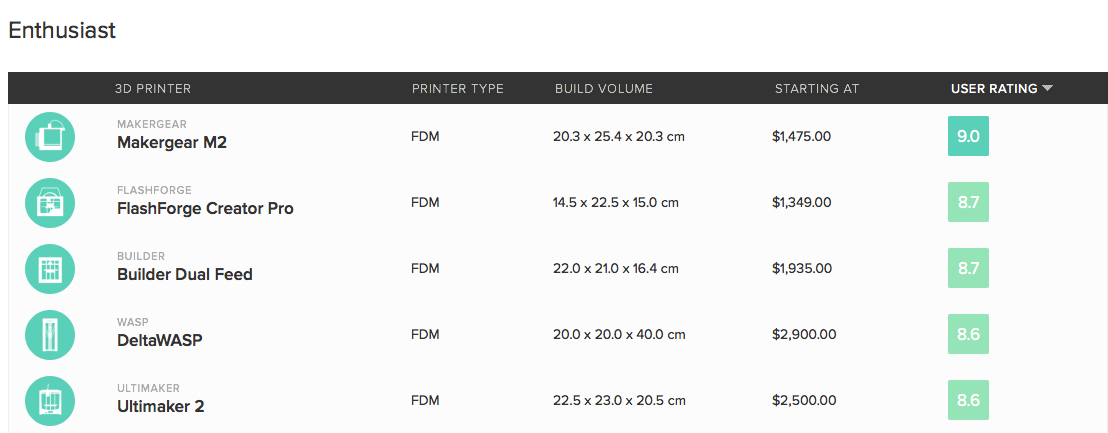This screenshot has height=433, width=1108.
Task: Click the Builder Dual Feed printer icon
Action: coord(50,269)
